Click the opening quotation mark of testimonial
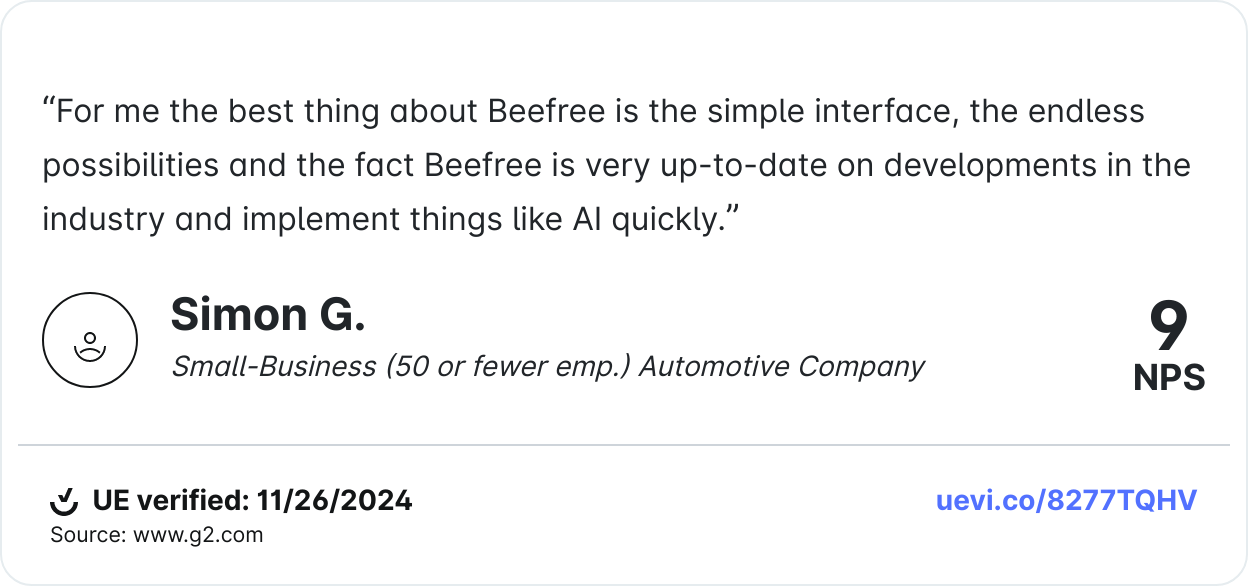Image resolution: width=1248 pixels, height=586 pixels. pyautogui.click(x=48, y=110)
